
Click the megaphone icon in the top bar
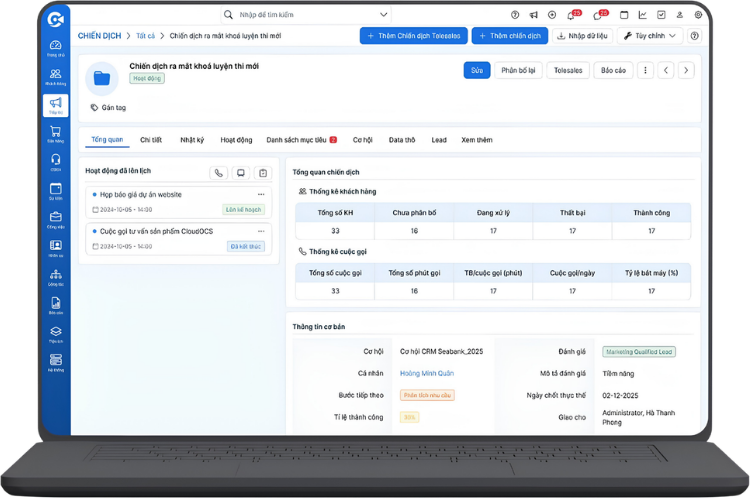click(x=534, y=15)
